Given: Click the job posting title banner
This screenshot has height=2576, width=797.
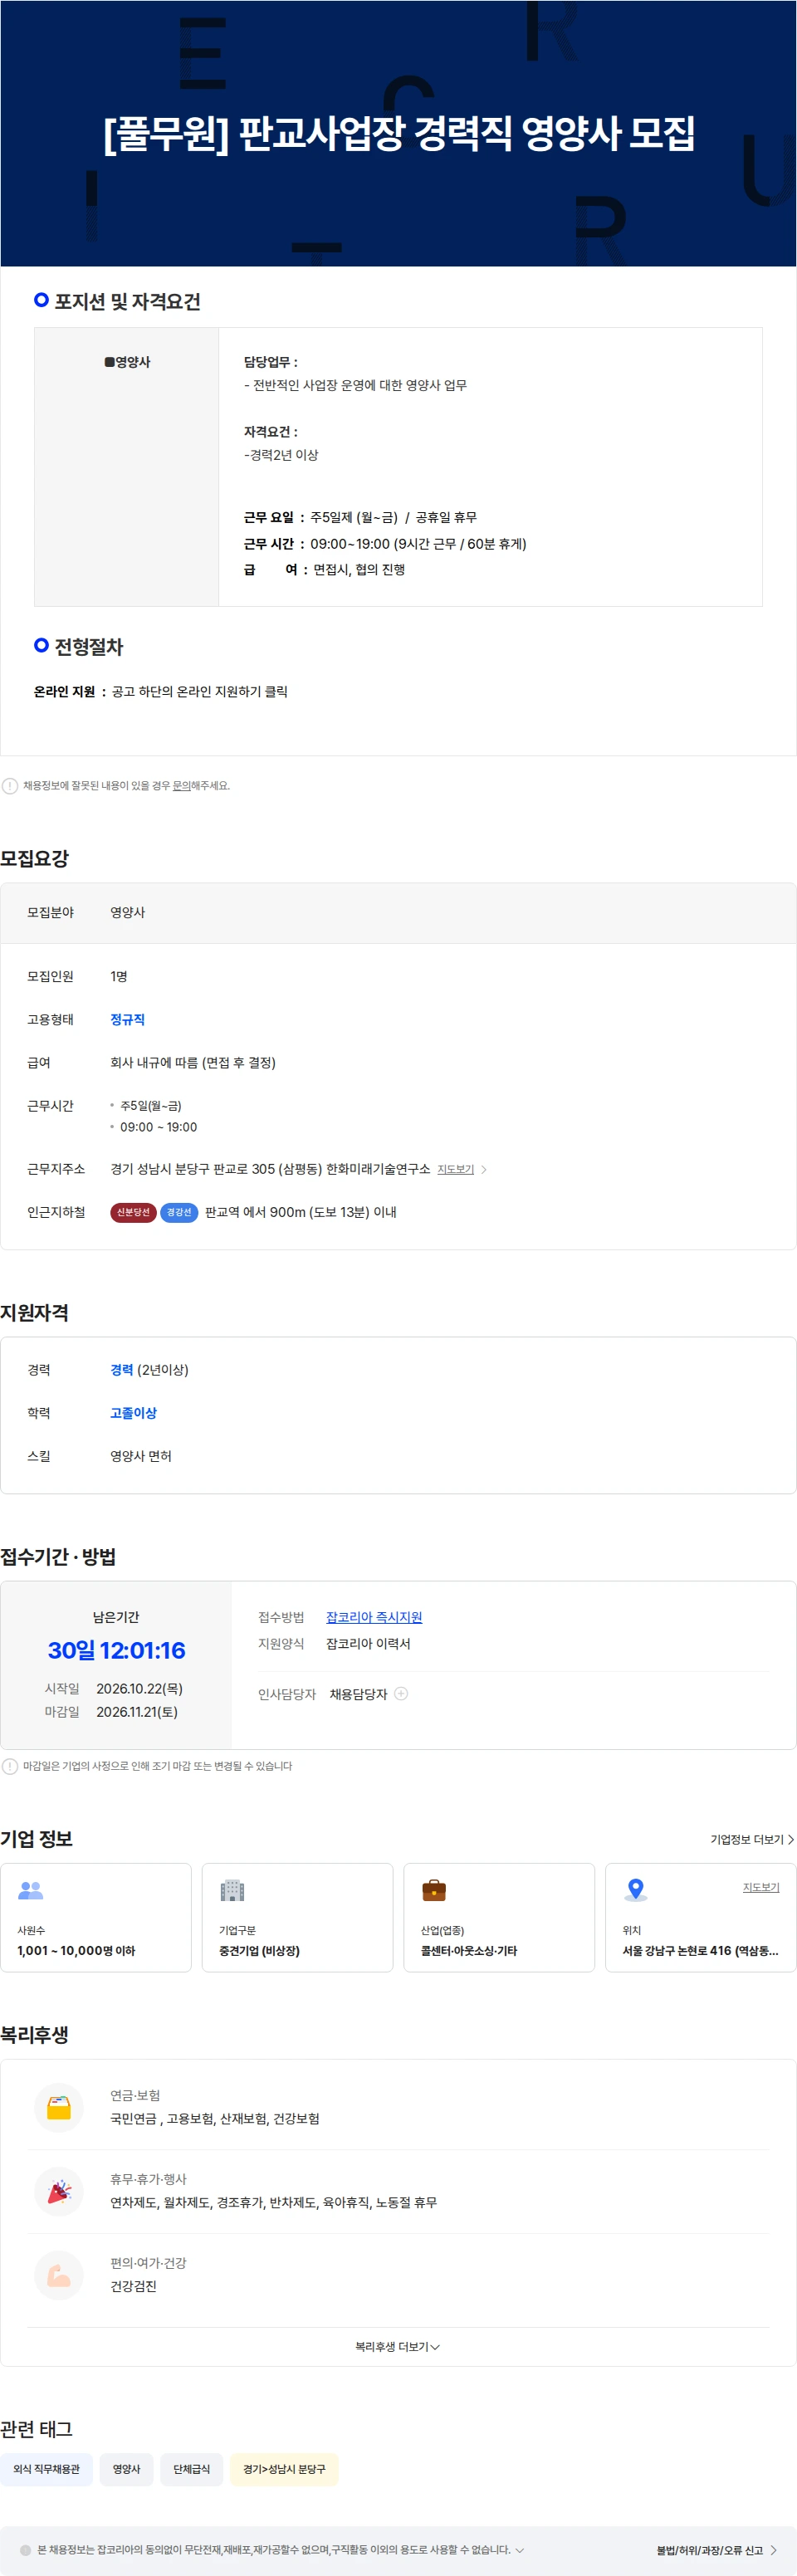Looking at the screenshot, I should click(x=399, y=133).
